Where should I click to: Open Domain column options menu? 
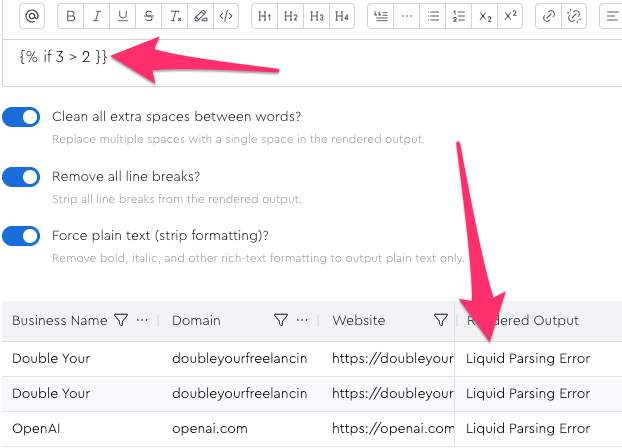click(x=301, y=321)
